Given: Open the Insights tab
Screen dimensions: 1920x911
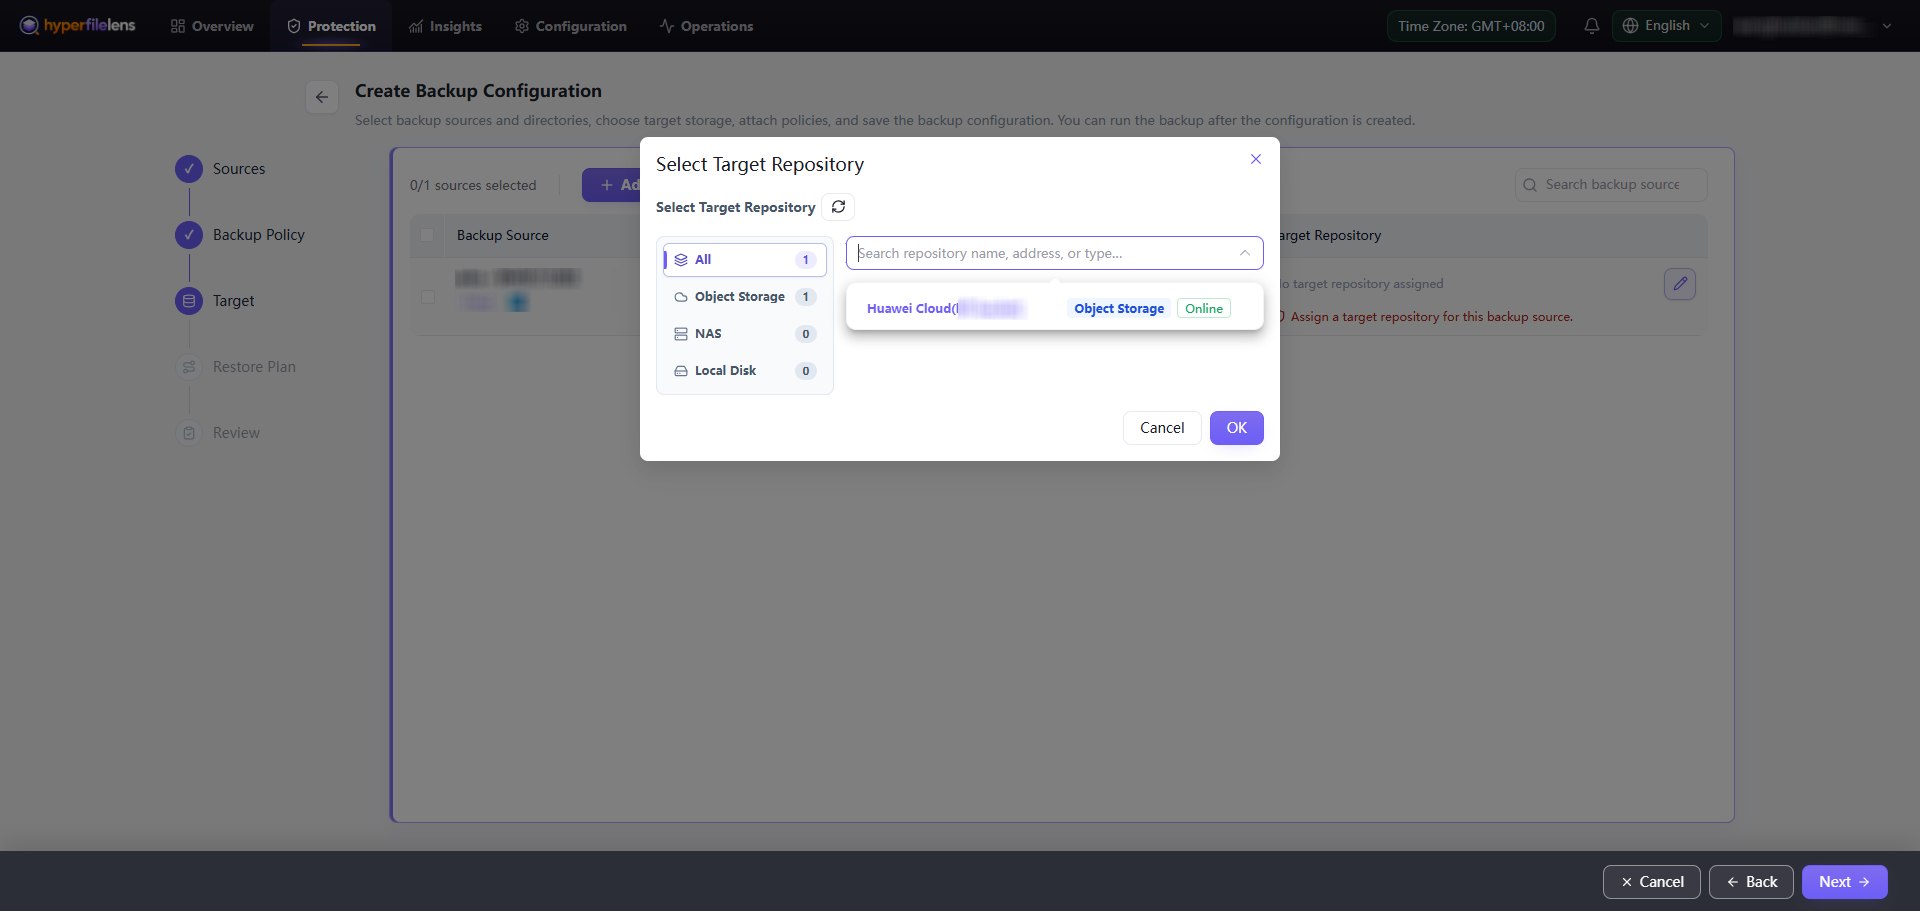Looking at the screenshot, I should (446, 26).
